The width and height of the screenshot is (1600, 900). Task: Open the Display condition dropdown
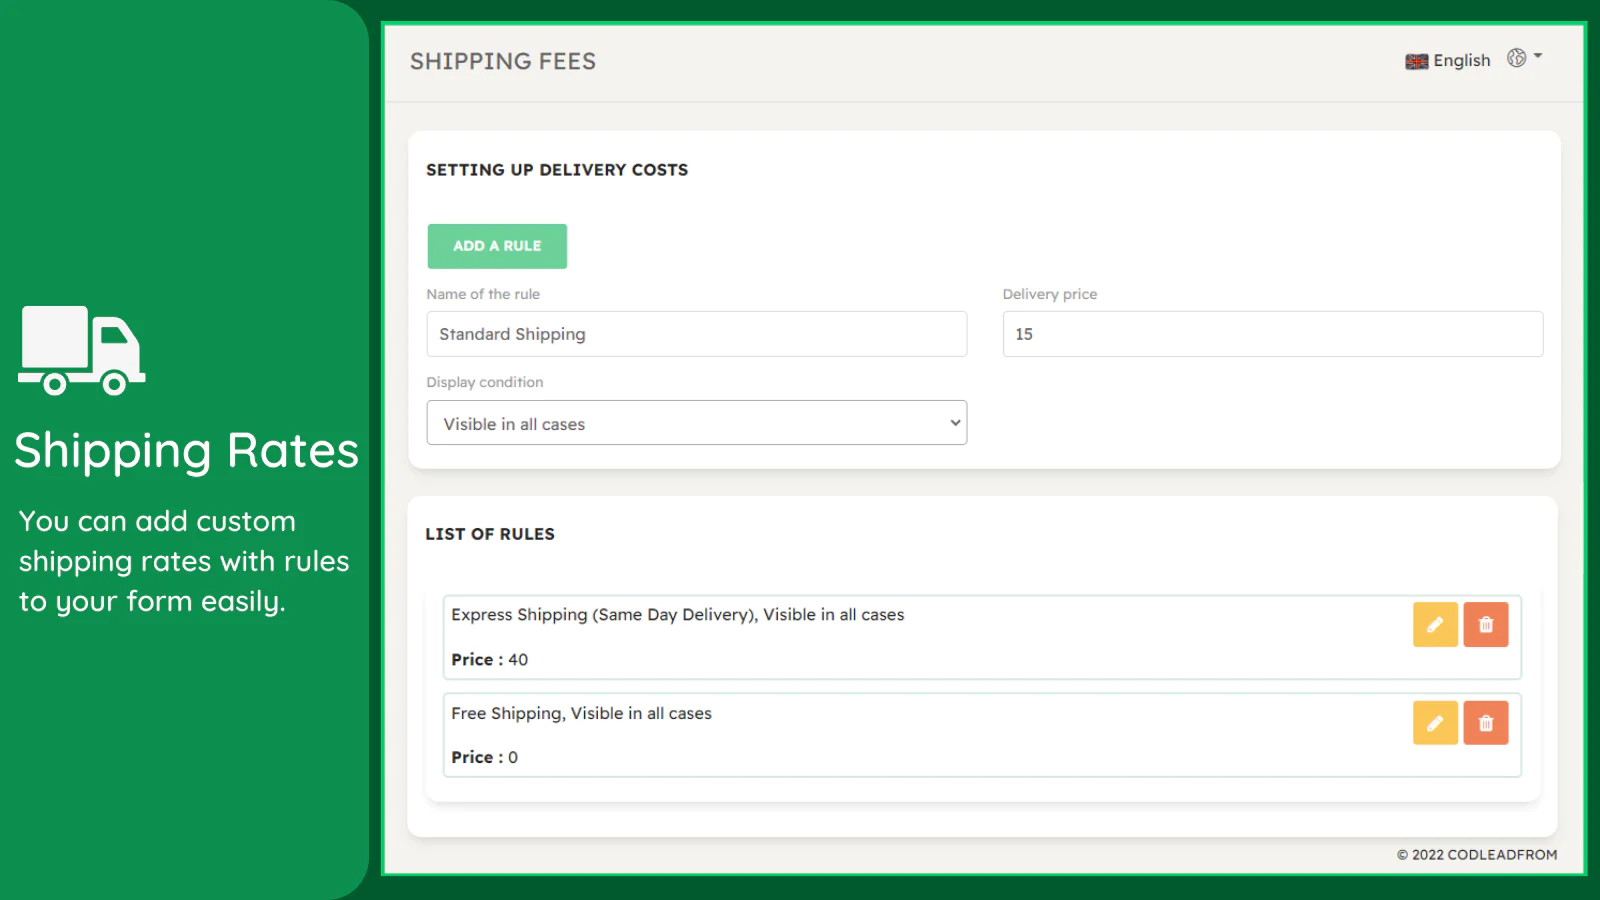696,423
